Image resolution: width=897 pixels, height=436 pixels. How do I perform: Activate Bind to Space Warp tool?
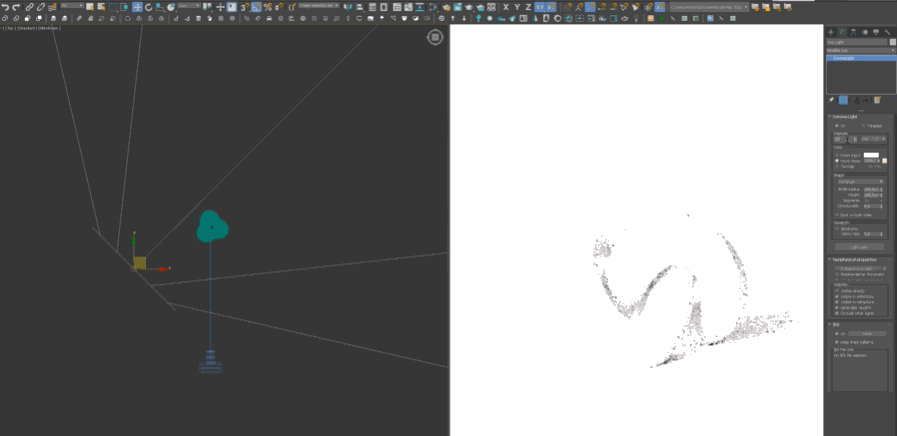(52, 7)
